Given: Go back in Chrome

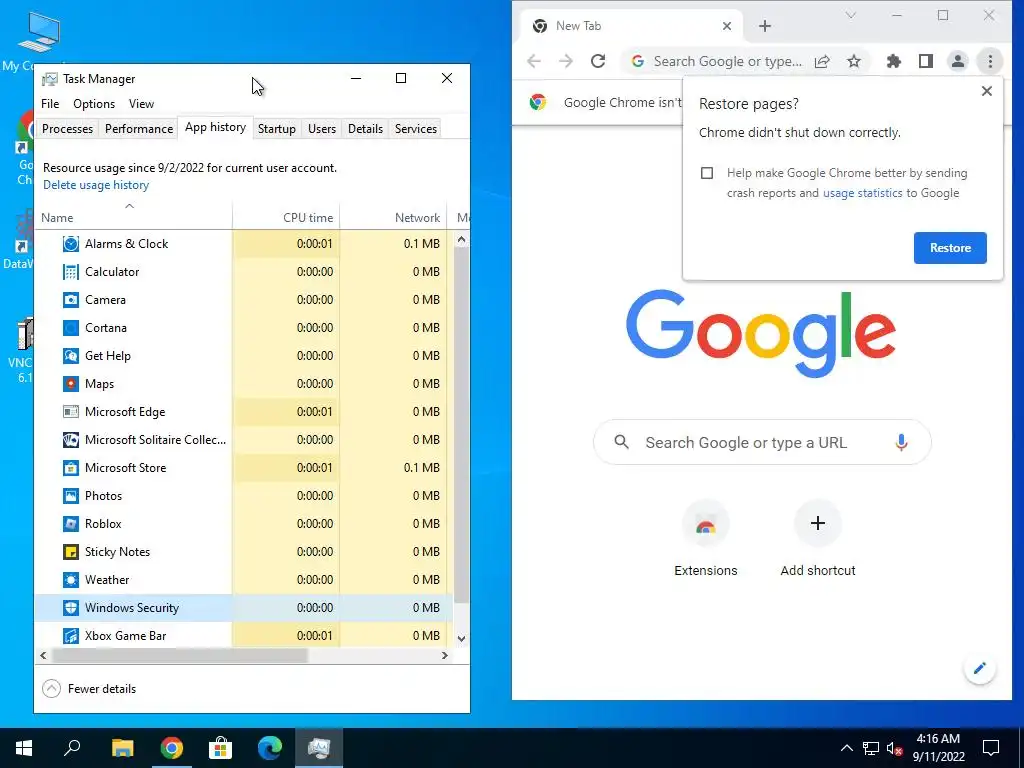Looking at the screenshot, I should tap(534, 61).
